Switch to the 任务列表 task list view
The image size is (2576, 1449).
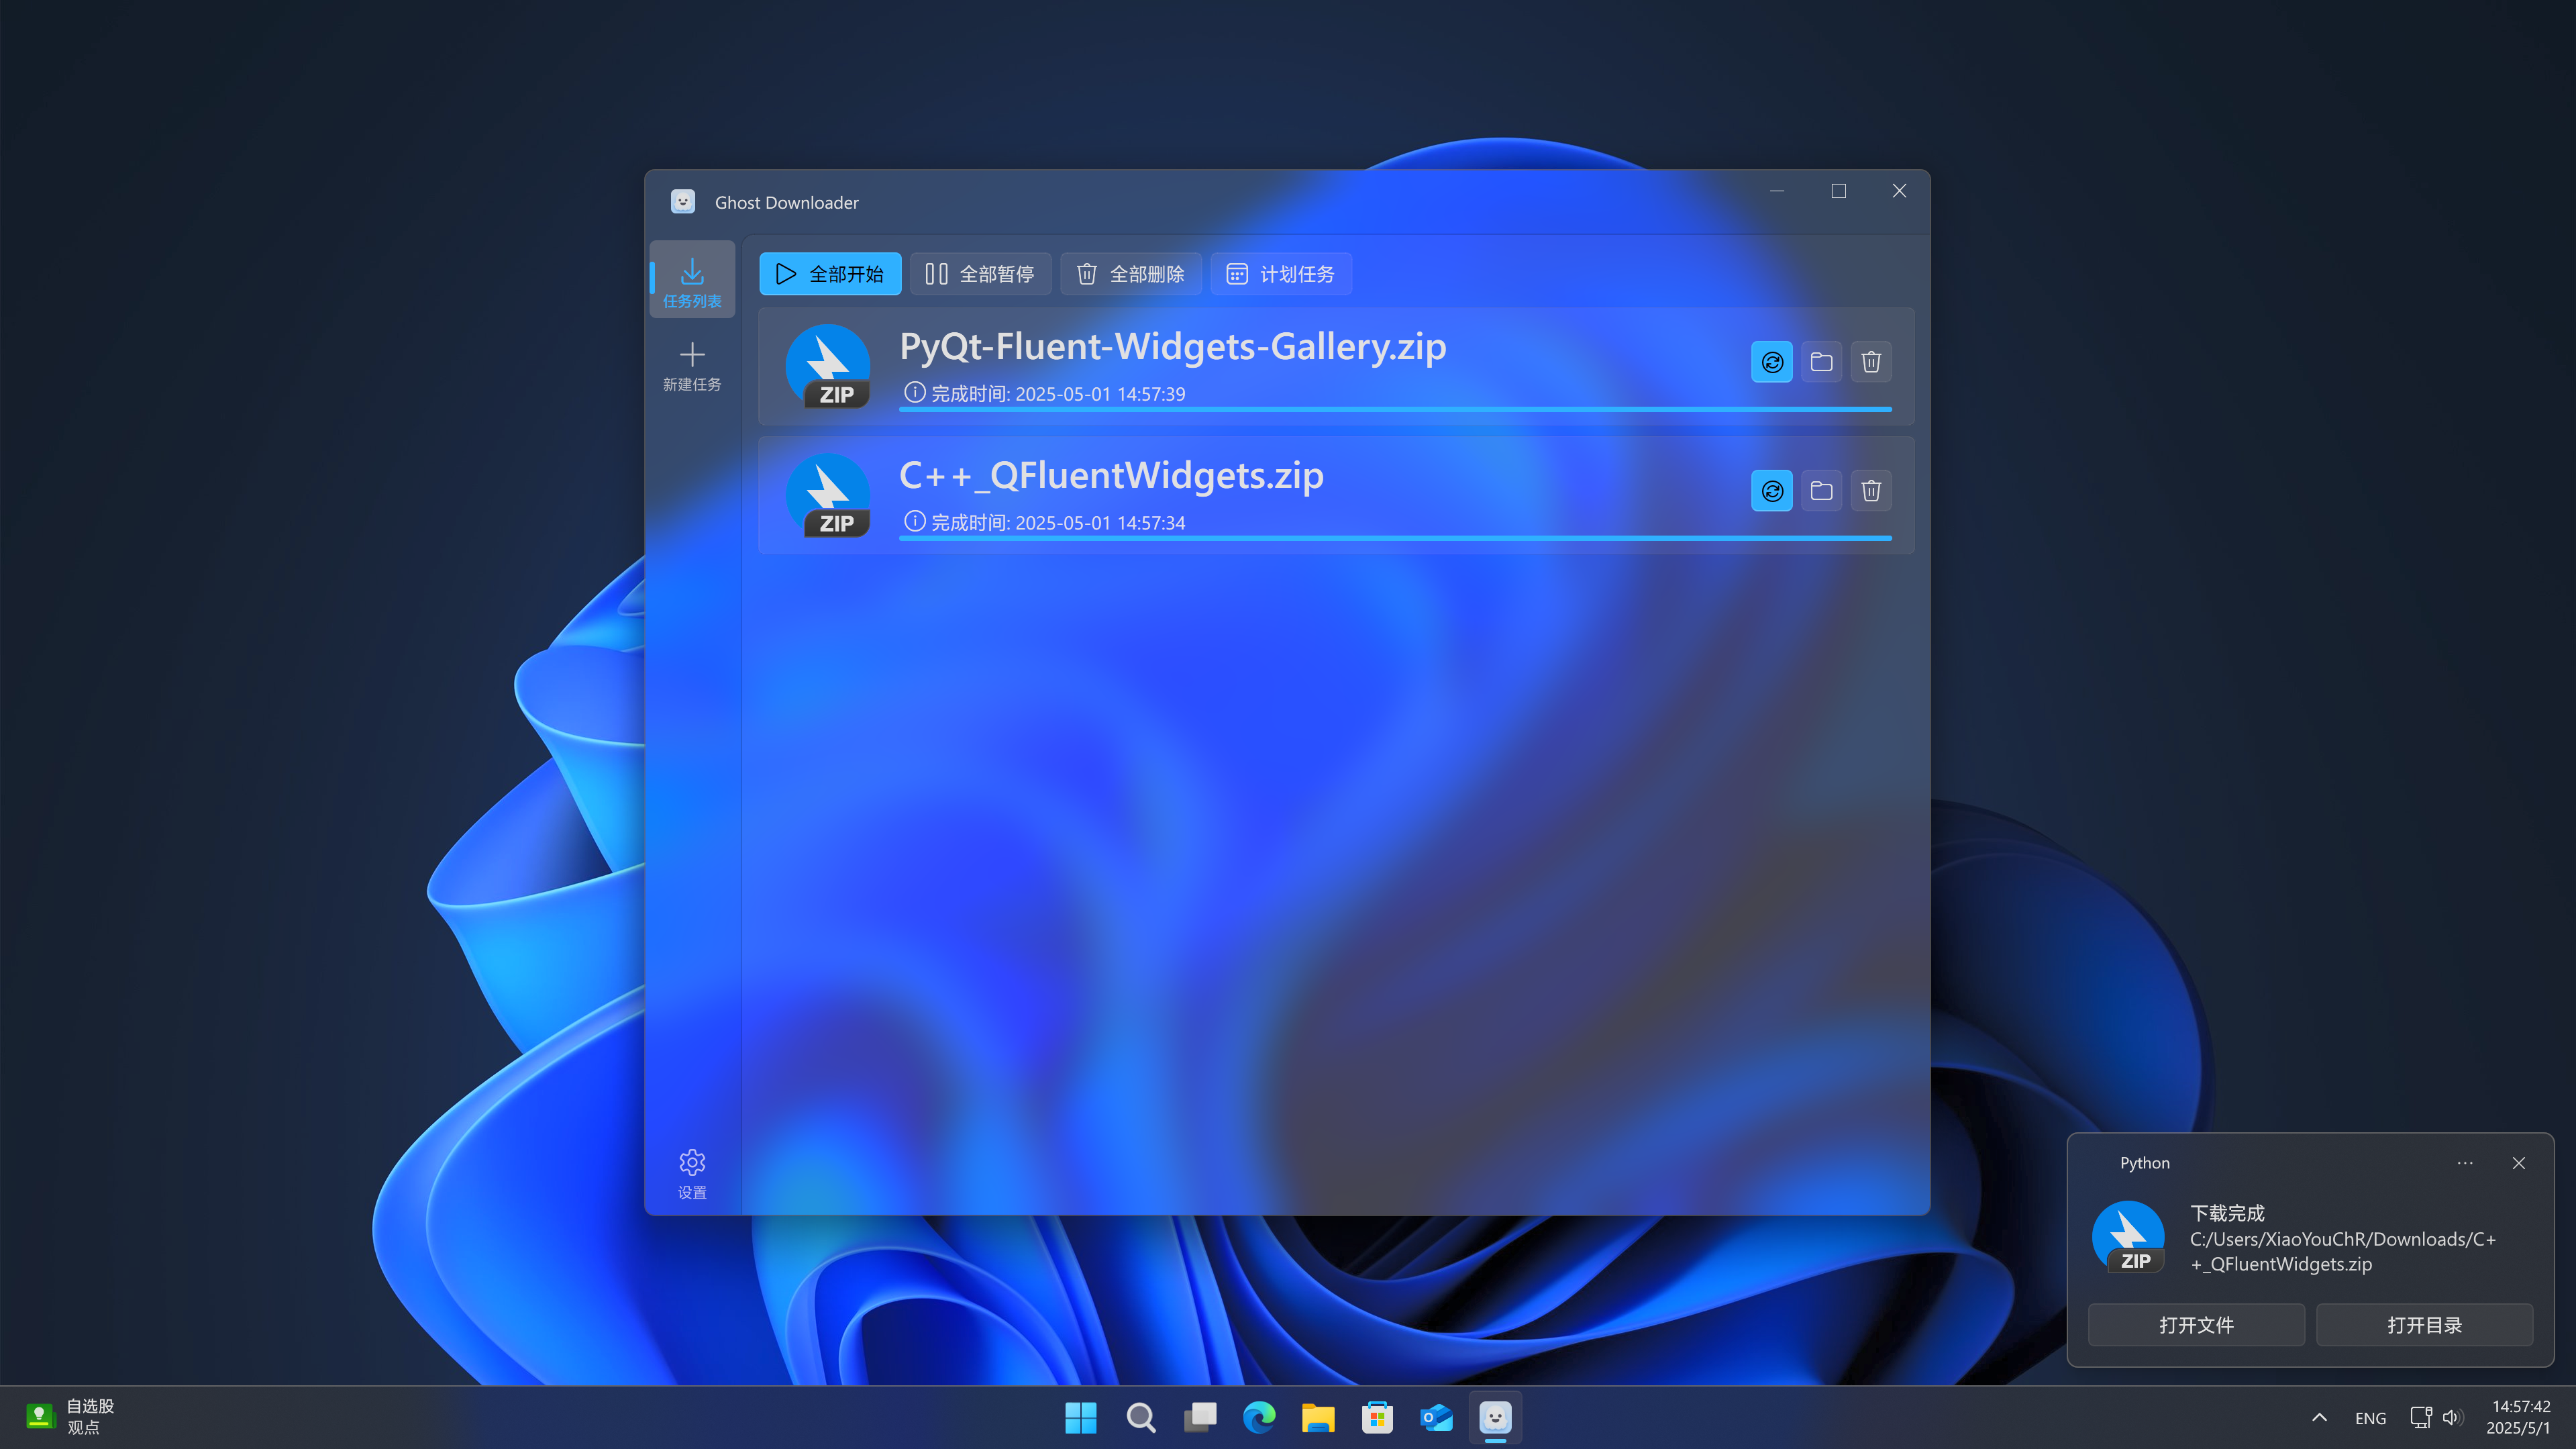(x=691, y=279)
